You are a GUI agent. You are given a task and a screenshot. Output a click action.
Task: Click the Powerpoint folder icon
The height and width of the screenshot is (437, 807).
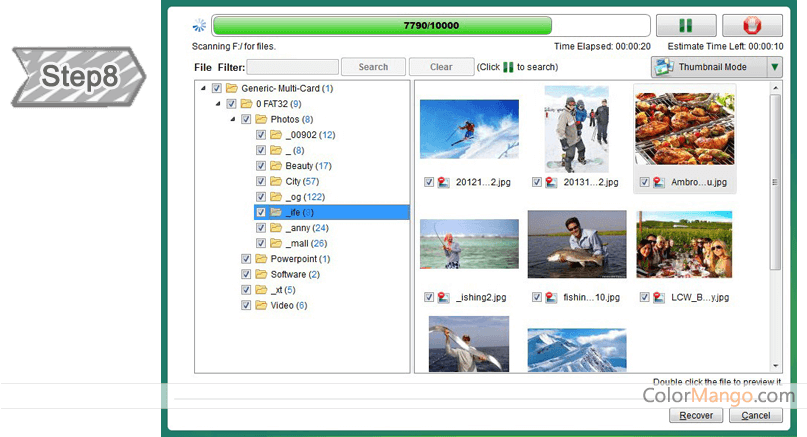[x=261, y=259]
